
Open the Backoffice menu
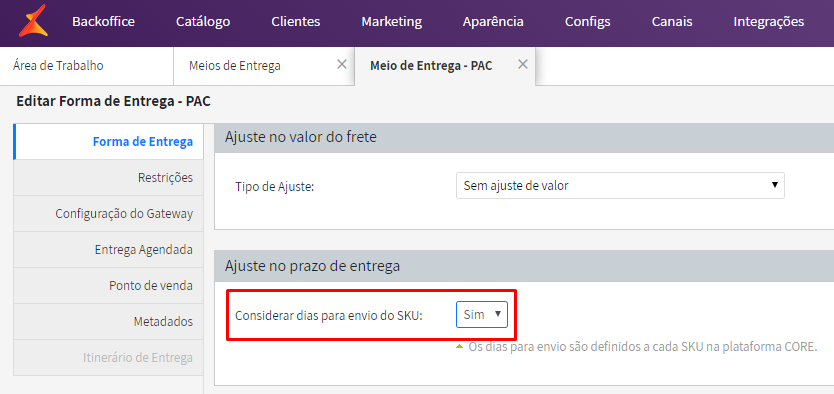103,22
